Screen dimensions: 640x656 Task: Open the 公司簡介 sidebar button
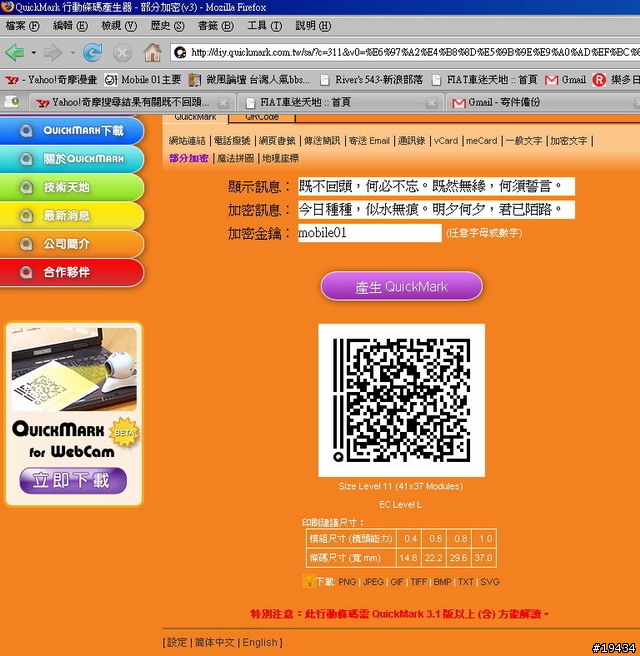pos(72,244)
